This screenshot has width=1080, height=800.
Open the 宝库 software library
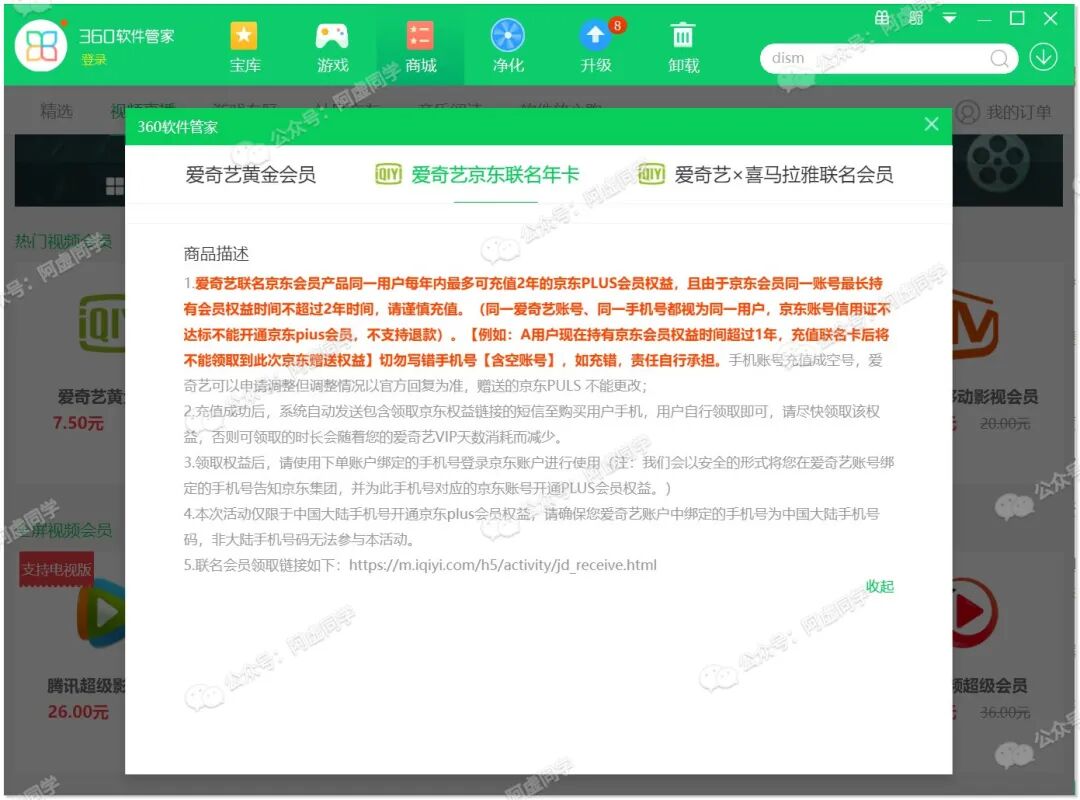coord(244,47)
